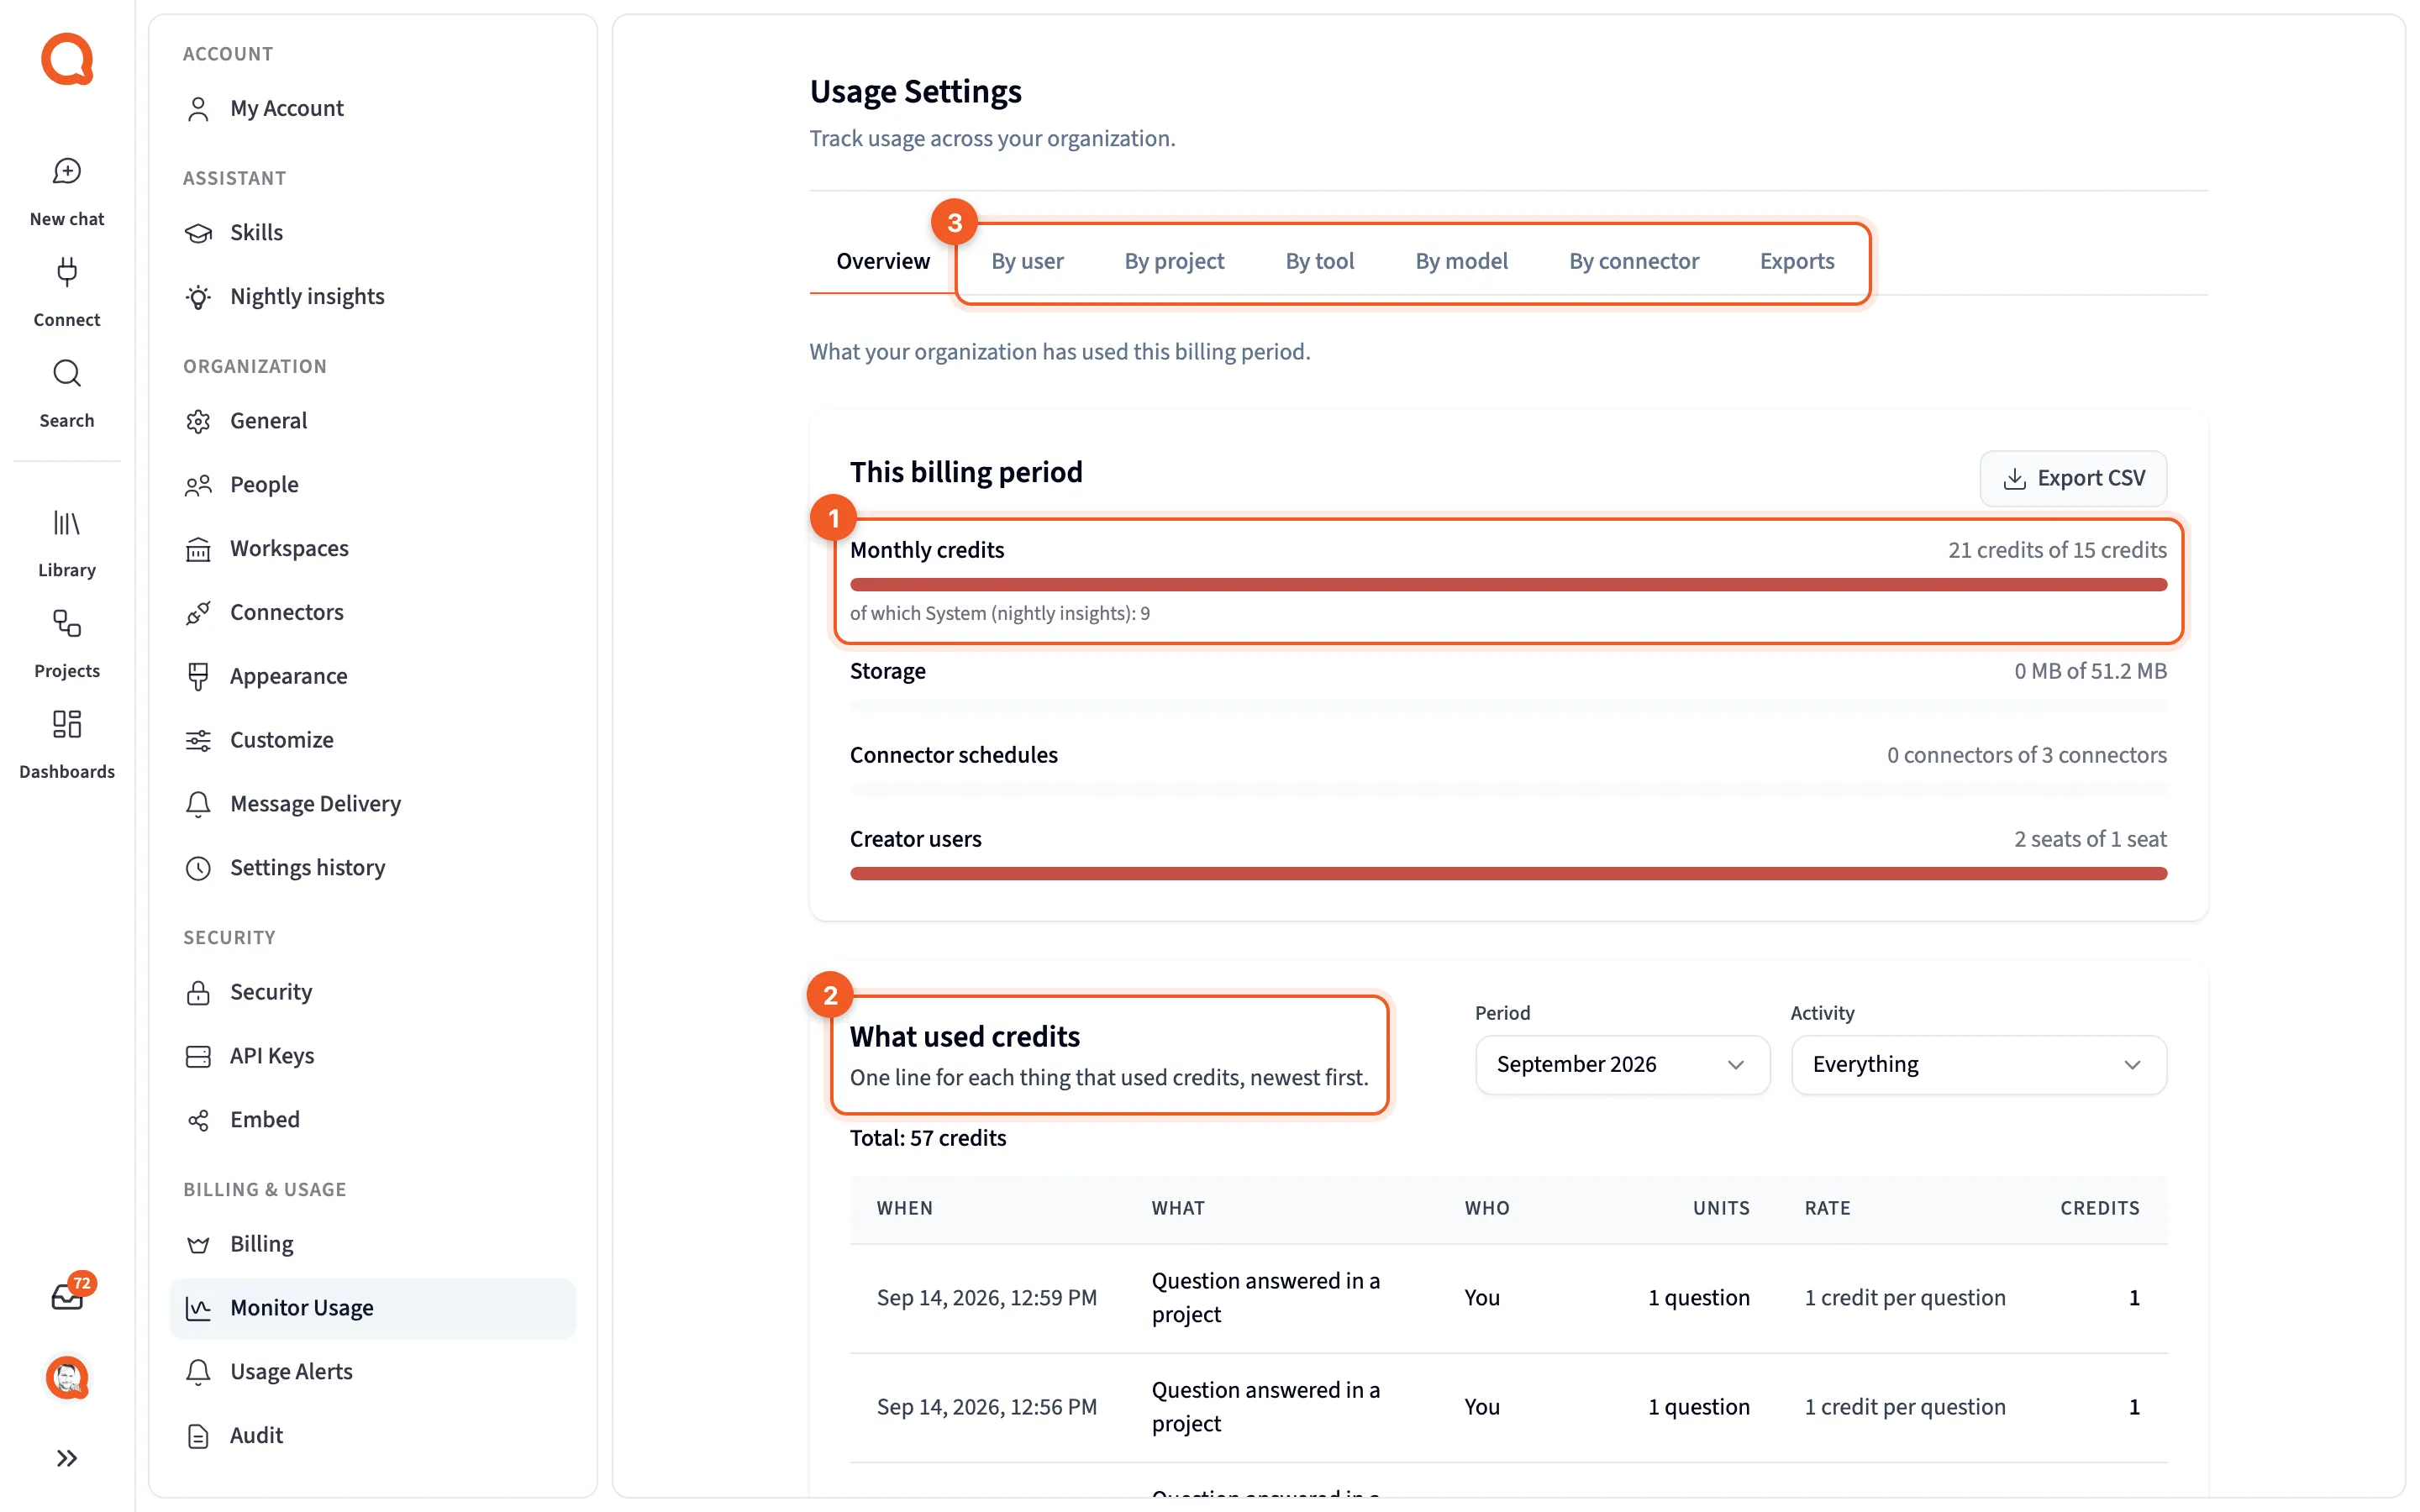
Task: Click 'Total: 57 credits' text
Action: coord(928,1137)
